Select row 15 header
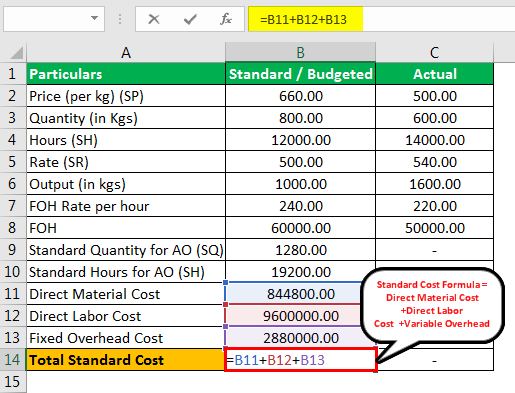 13,382
